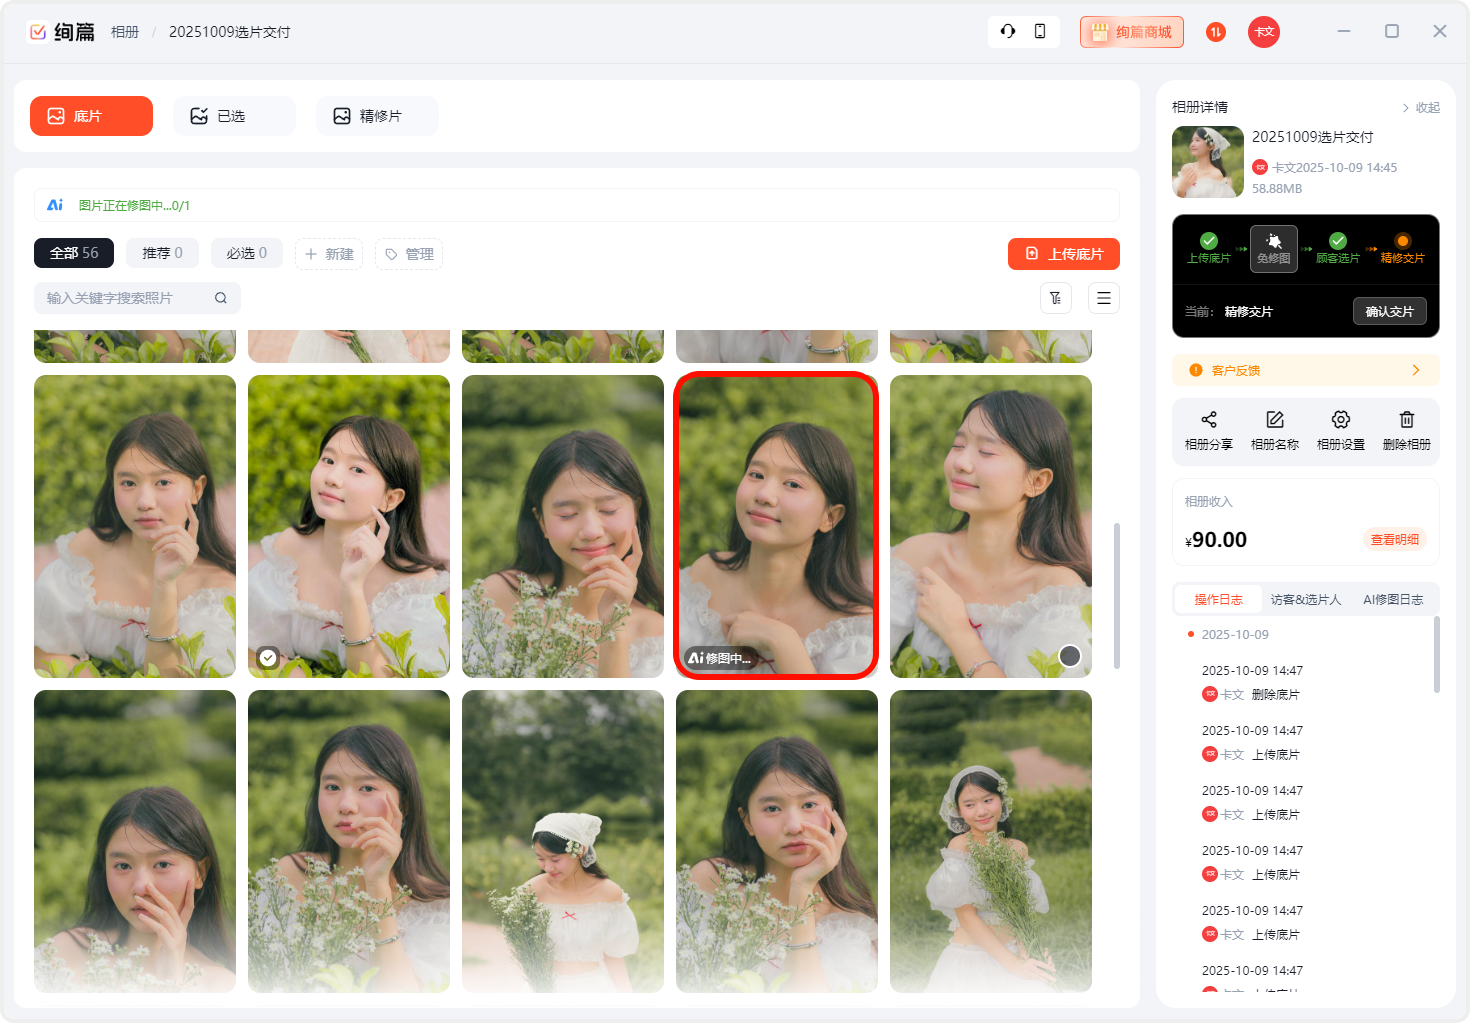Click the 相册分享 share icon
The height and width of the screenshot is (1023, 1470).
pyautogui.click(x=1208, y=420)
